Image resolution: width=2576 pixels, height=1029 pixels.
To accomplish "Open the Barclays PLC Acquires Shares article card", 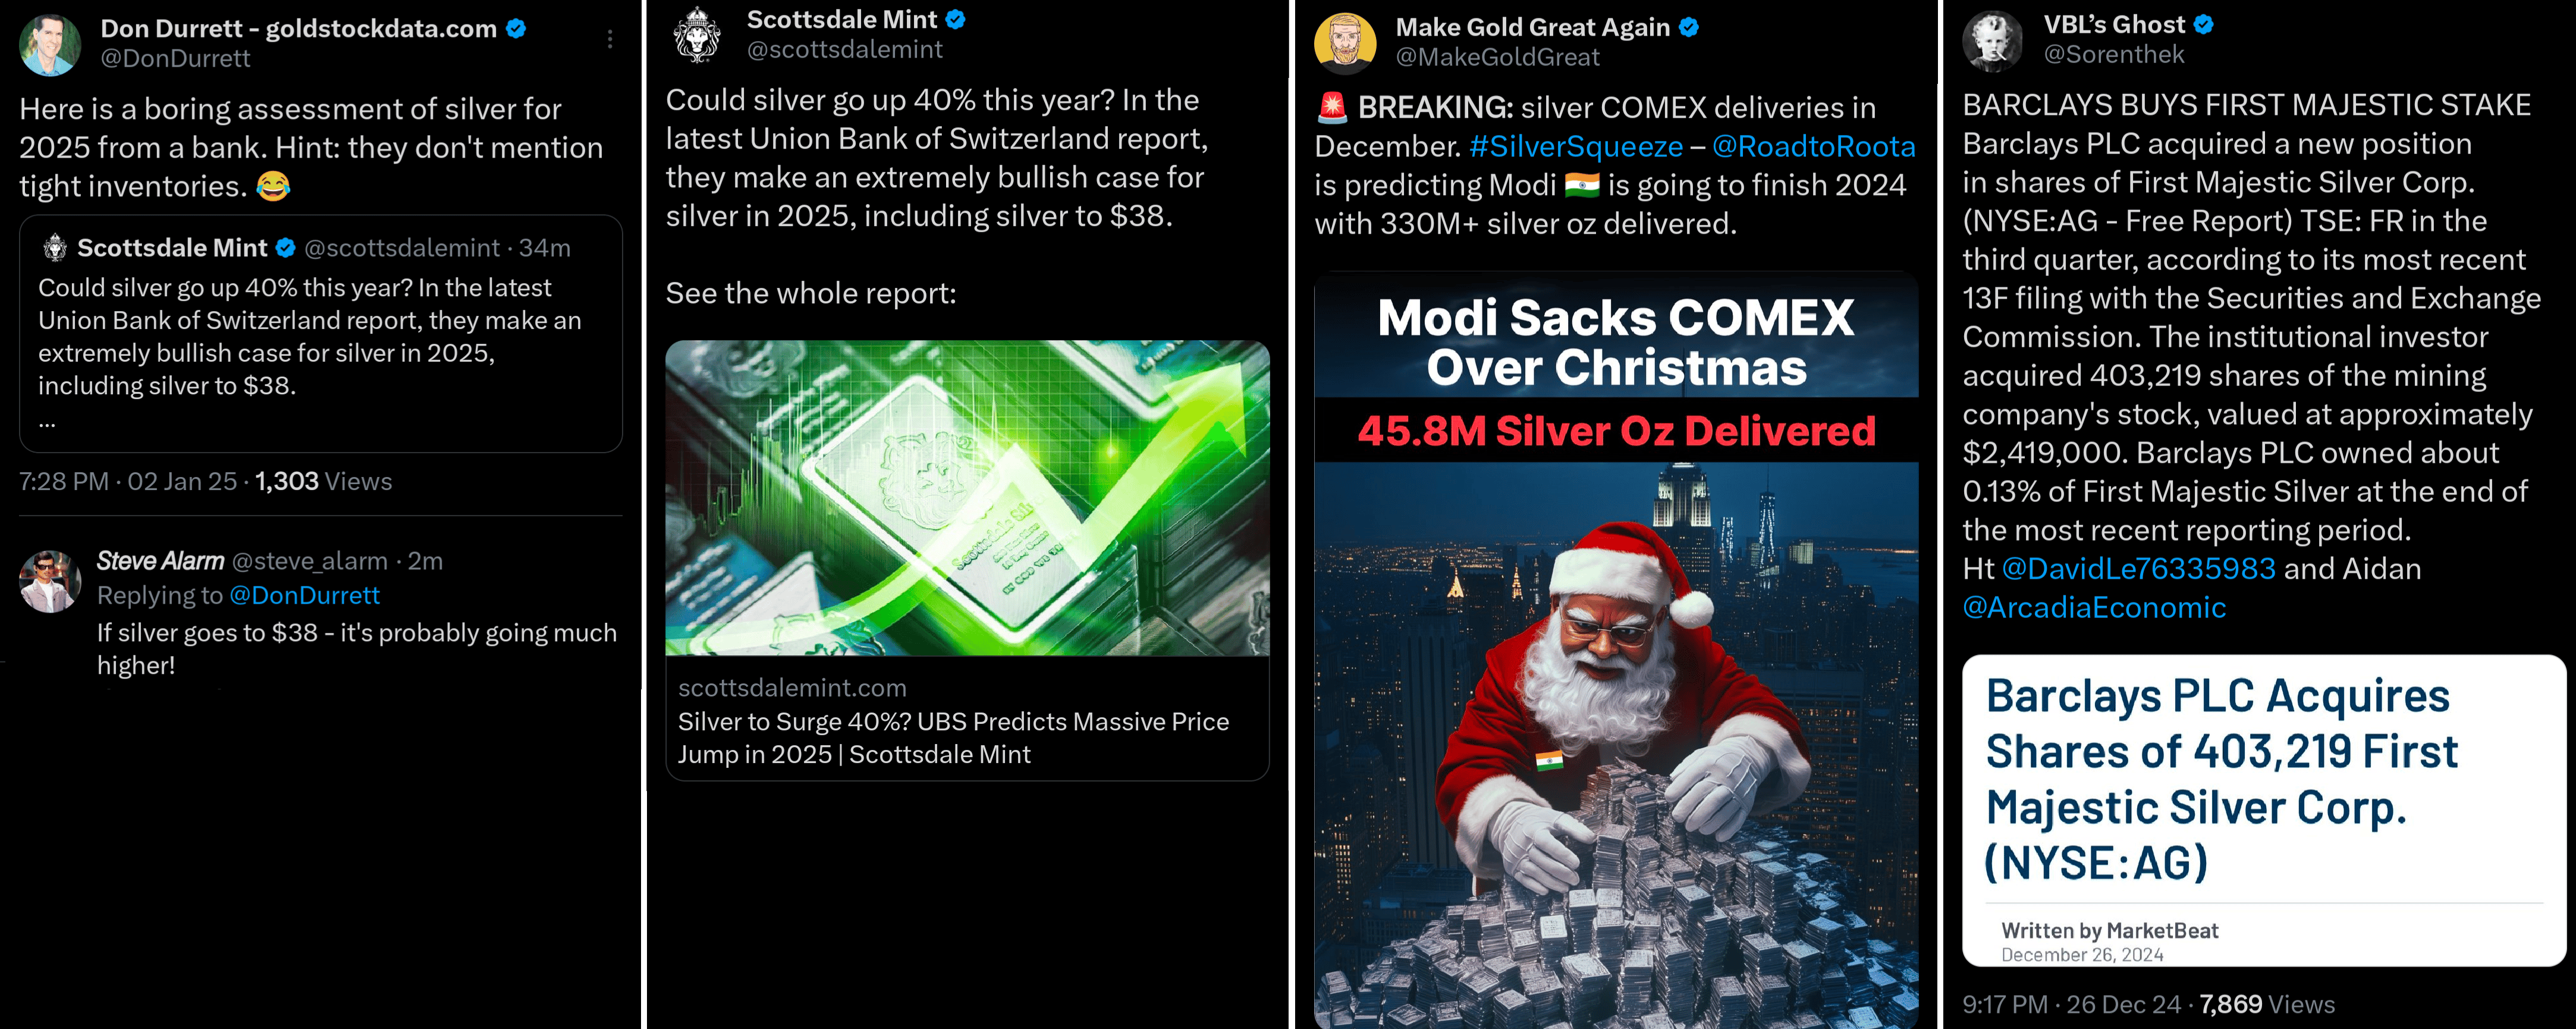I will coord(2264,811).
